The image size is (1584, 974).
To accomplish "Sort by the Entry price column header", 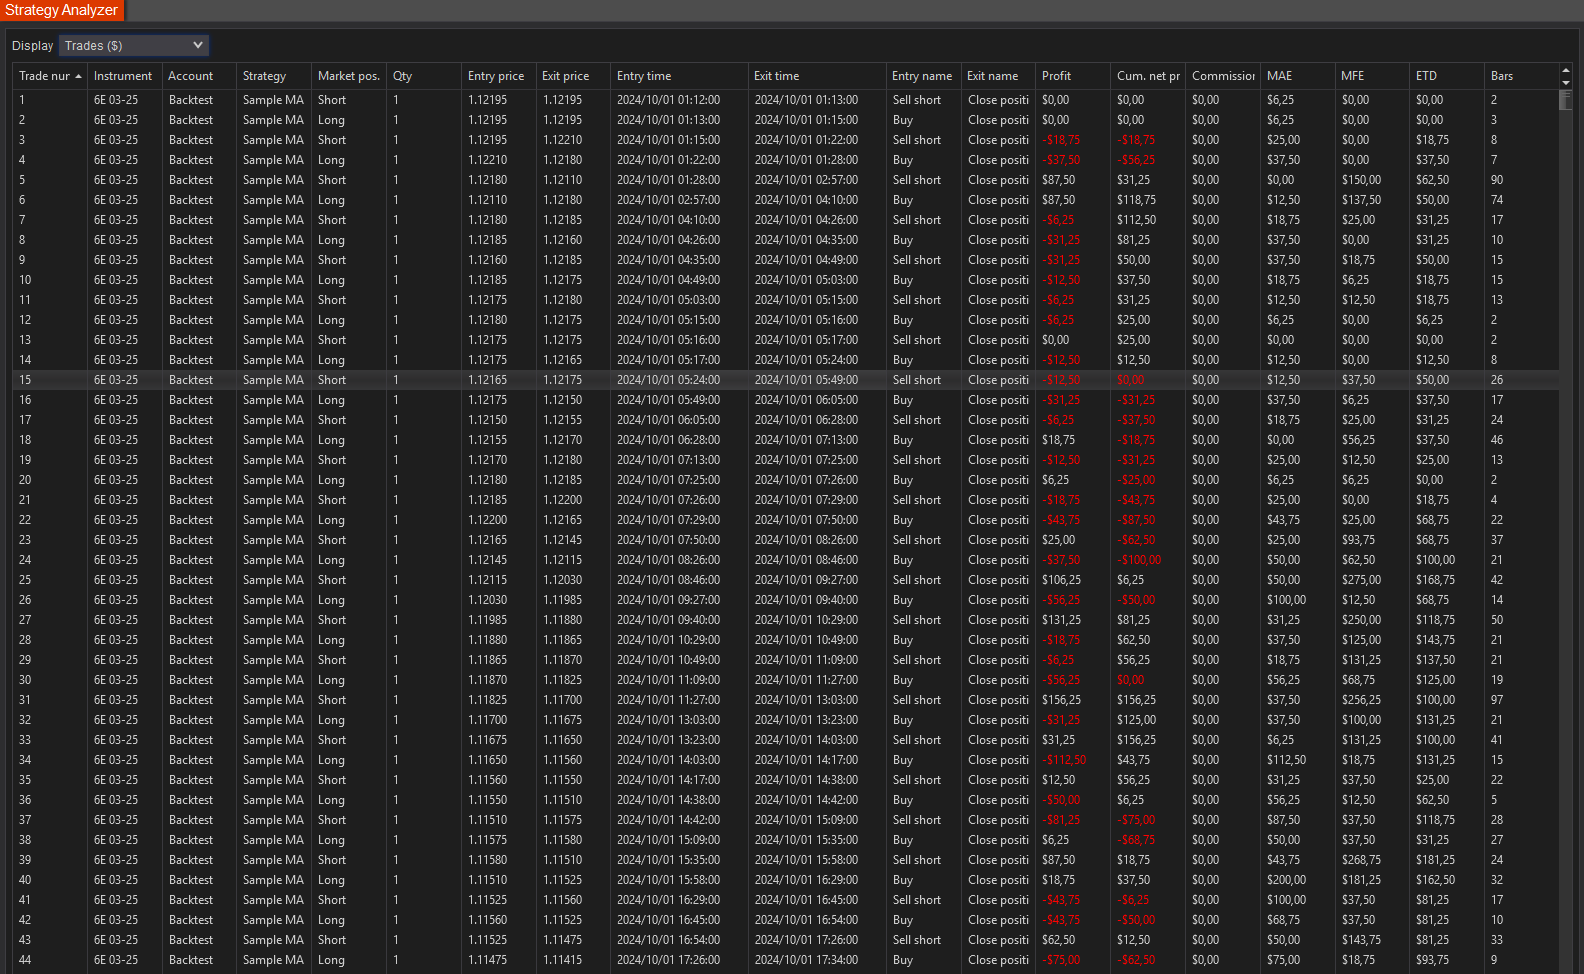I will (x=498, y=76).
